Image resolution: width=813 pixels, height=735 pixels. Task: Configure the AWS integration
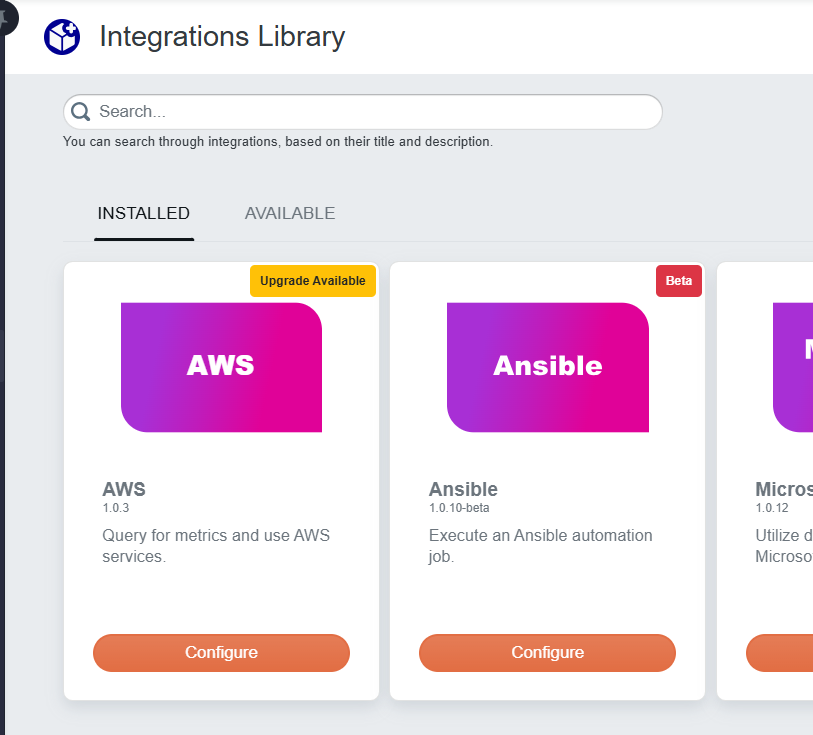pyautogui.click(x=221, y=653)
